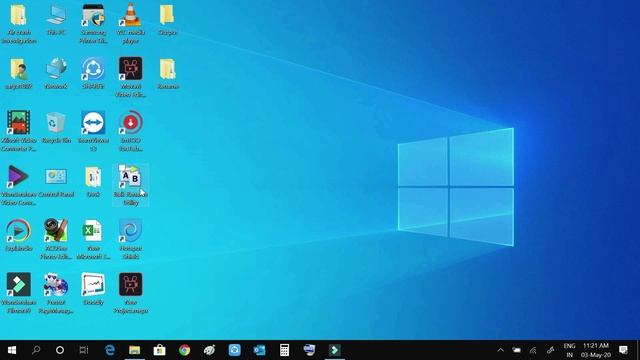
Task: Select the whiteboard chart app shortcut
Action: [x=93, y=290]
